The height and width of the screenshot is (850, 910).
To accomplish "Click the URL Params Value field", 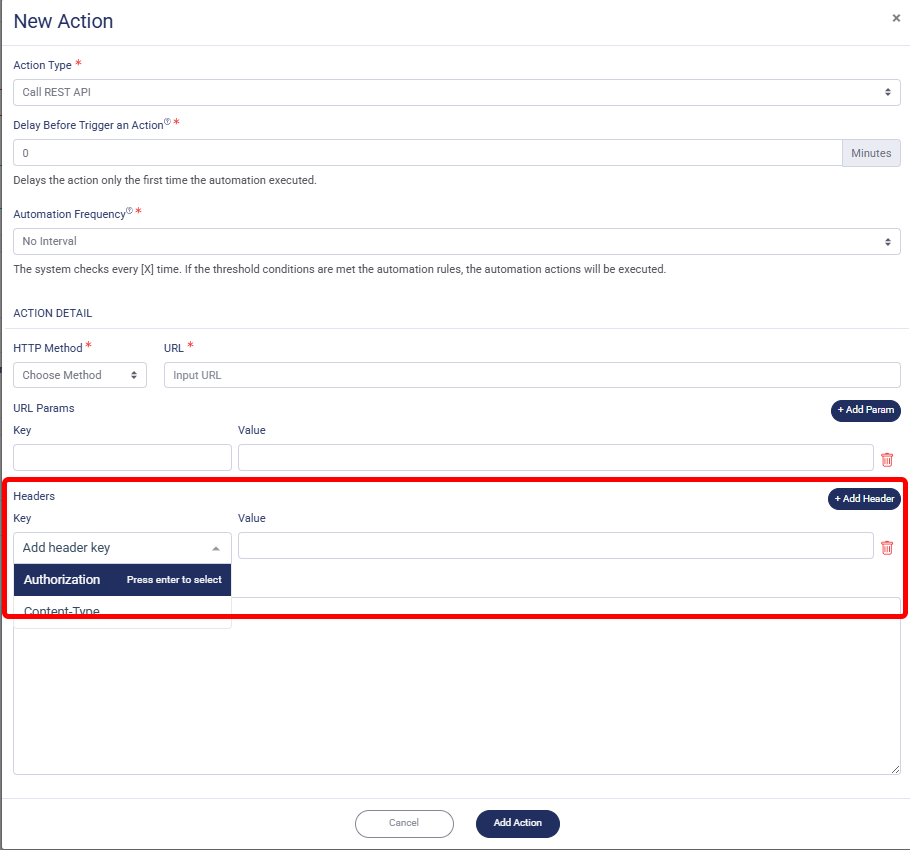I will tap(555, 458).
